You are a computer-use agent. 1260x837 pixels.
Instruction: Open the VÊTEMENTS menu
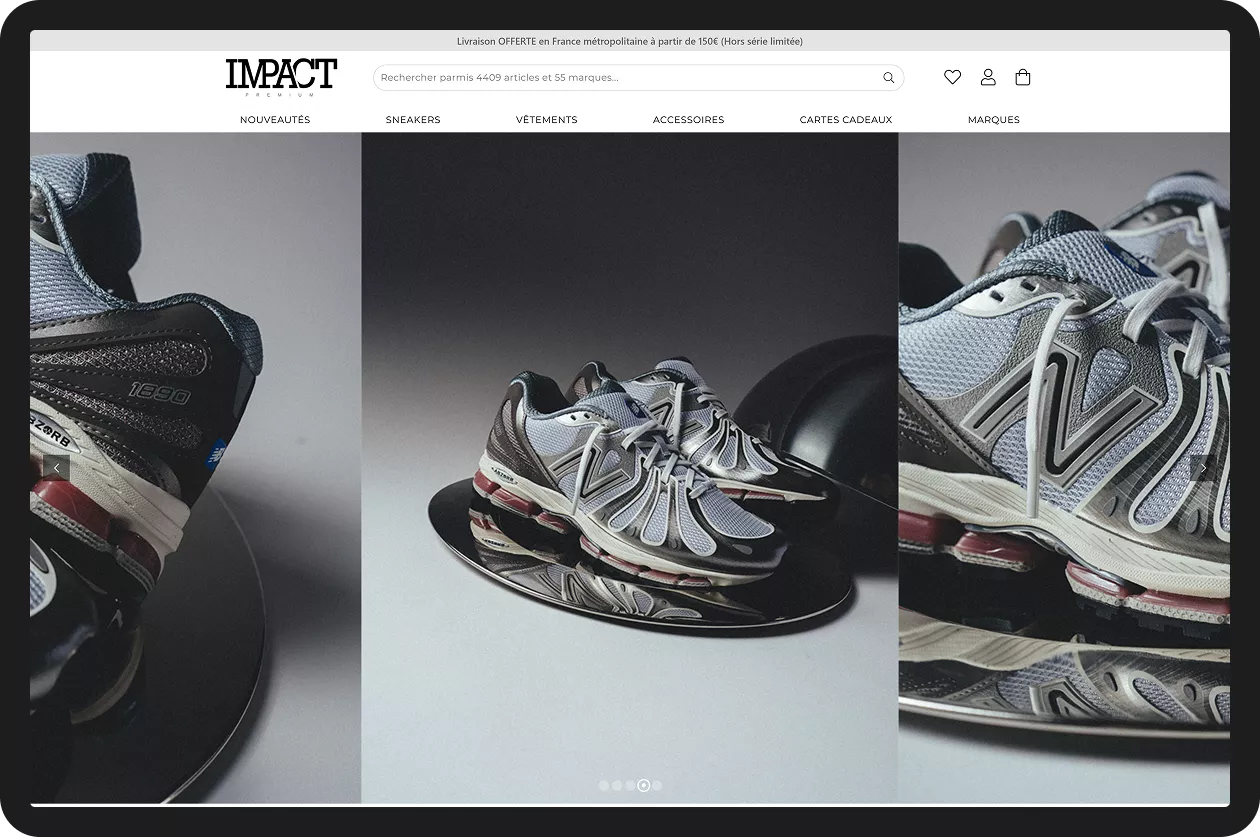tap(547, 120)
